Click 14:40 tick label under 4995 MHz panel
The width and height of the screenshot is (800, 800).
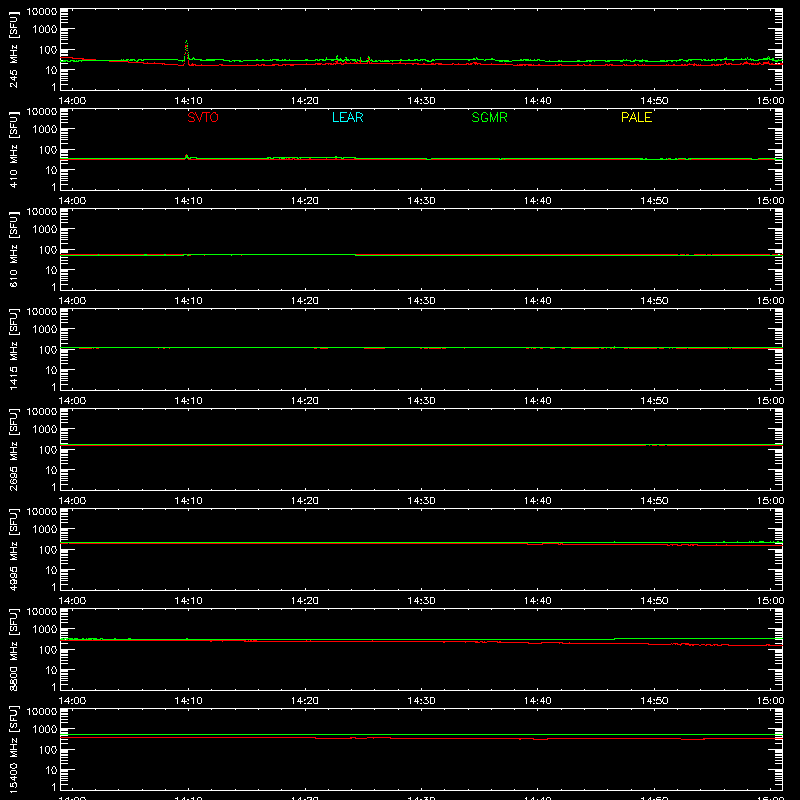click(x=537, y=601)
